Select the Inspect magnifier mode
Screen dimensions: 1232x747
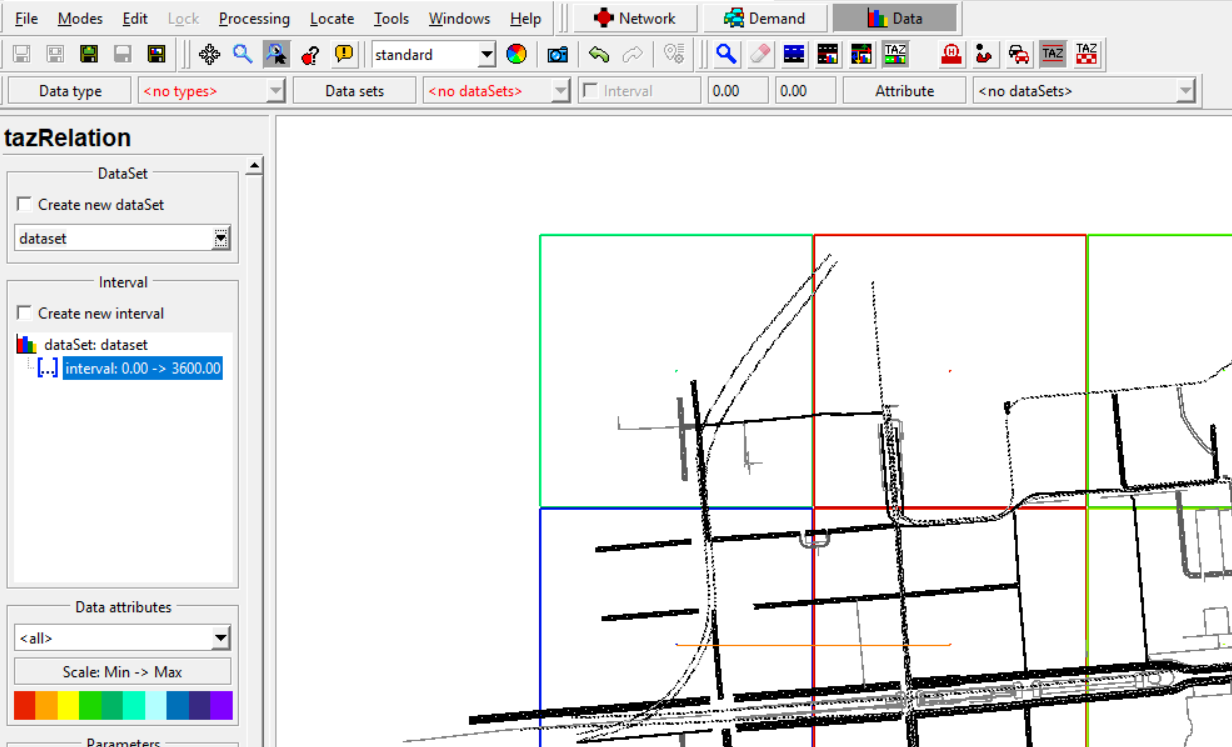coord(727,53)
